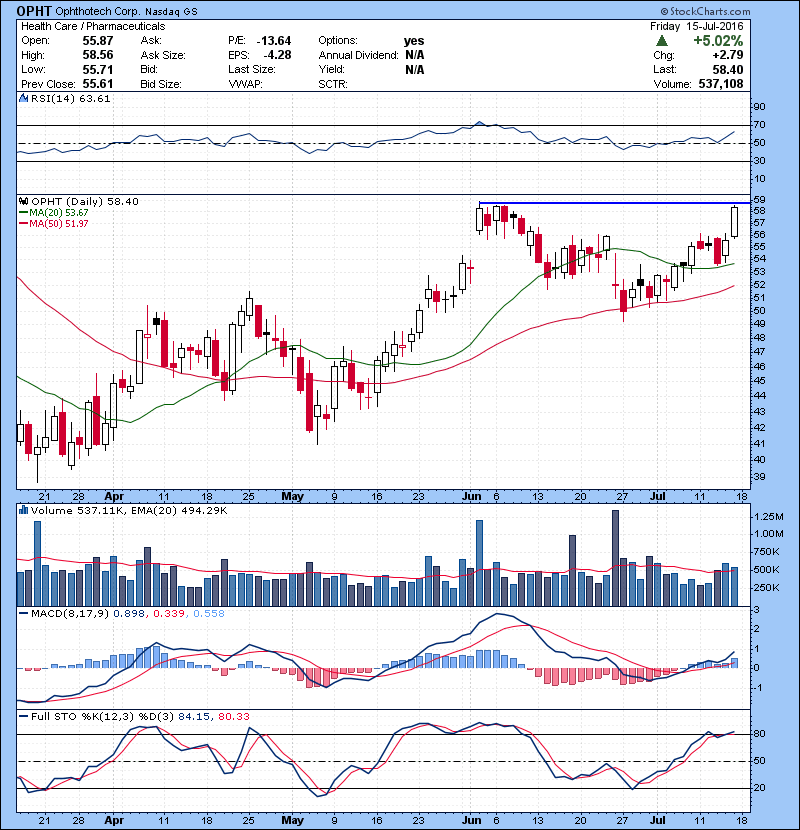Click the MACD histogram value 0.558
The height and width of the screenshot is (830, 800).
pos(209,614)
